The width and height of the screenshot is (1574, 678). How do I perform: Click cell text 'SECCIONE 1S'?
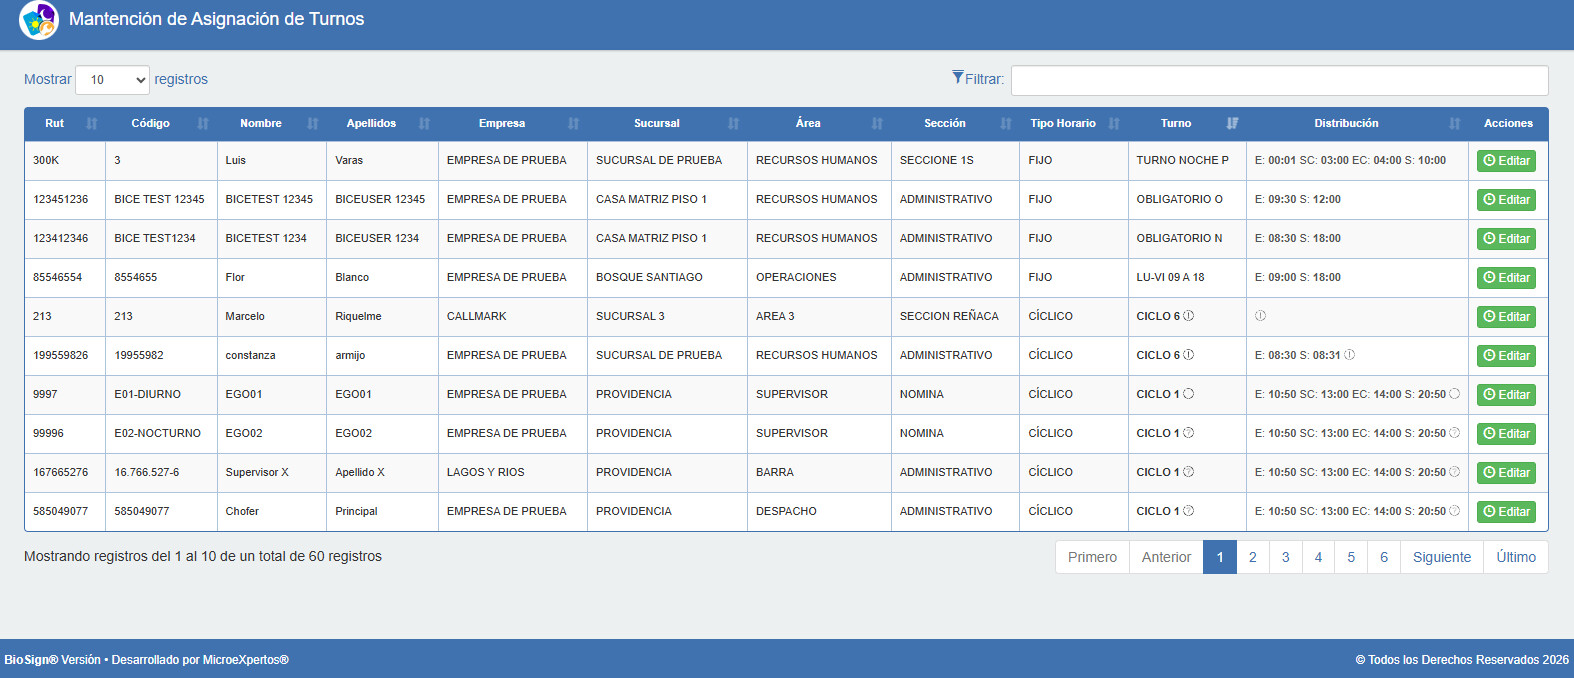936,160
